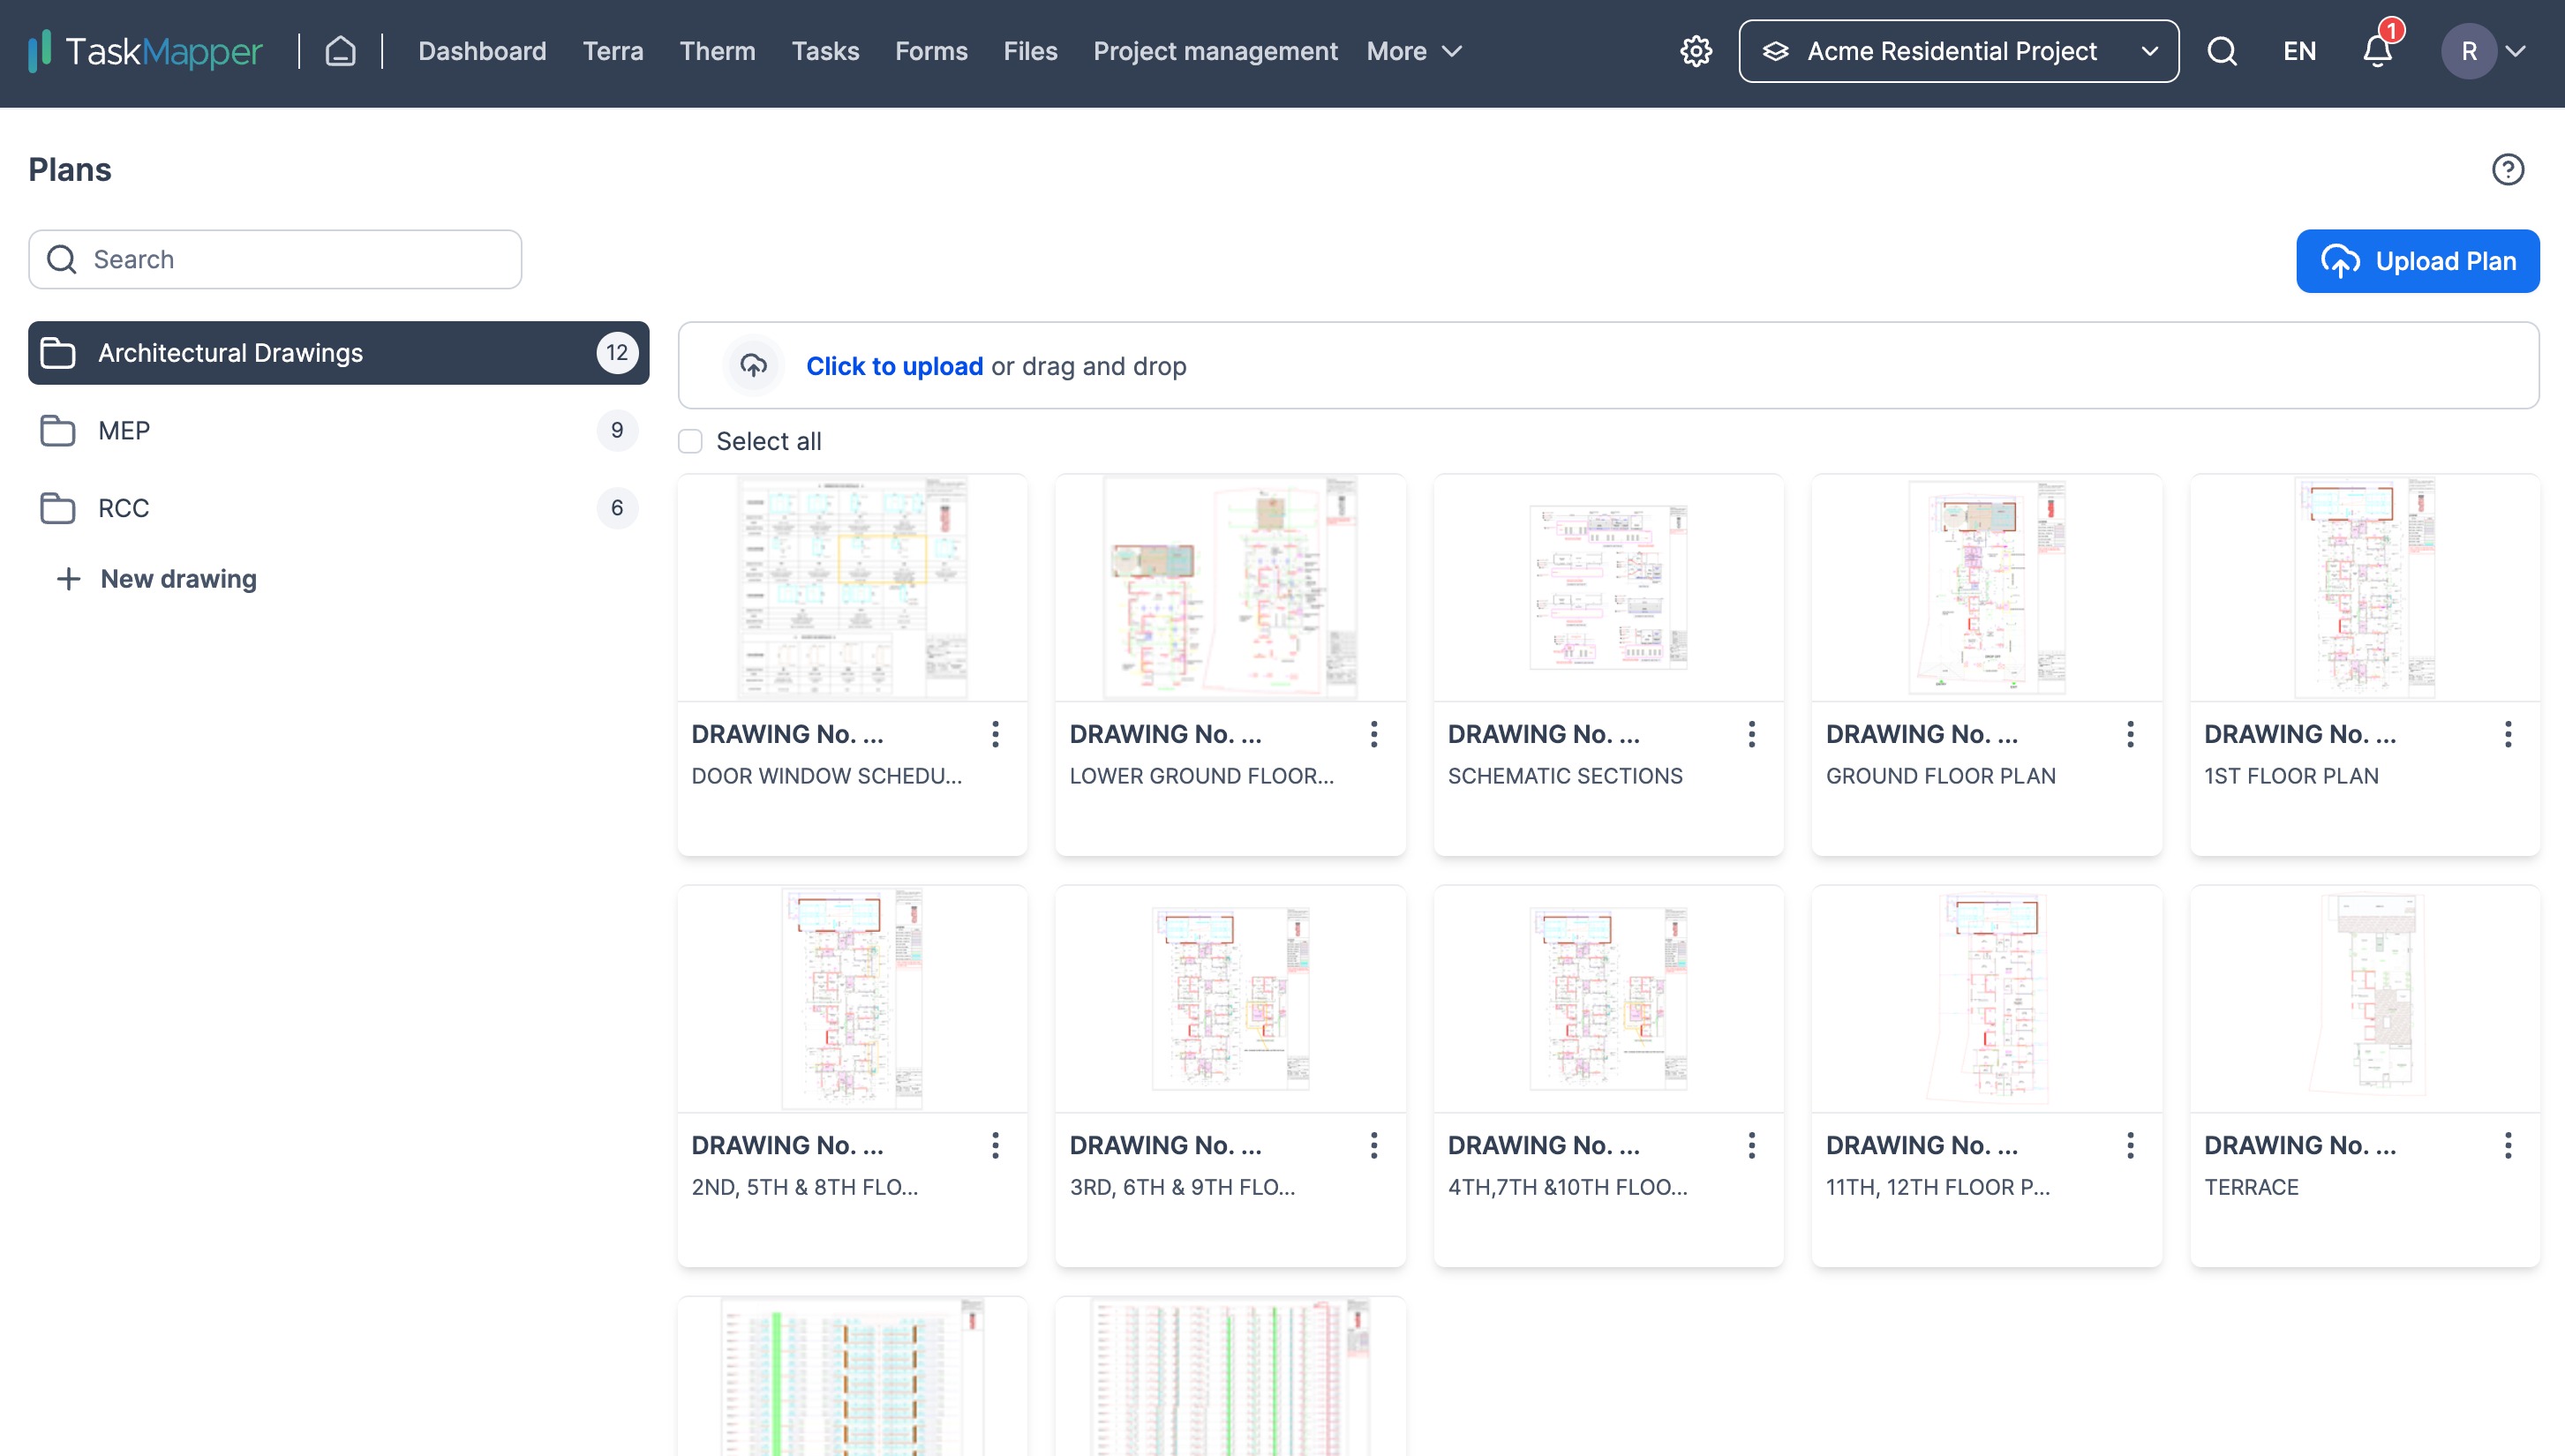
Task: Open the 2ND, 5TH & 8TH FLO... thumbnail
Action: 852,999
